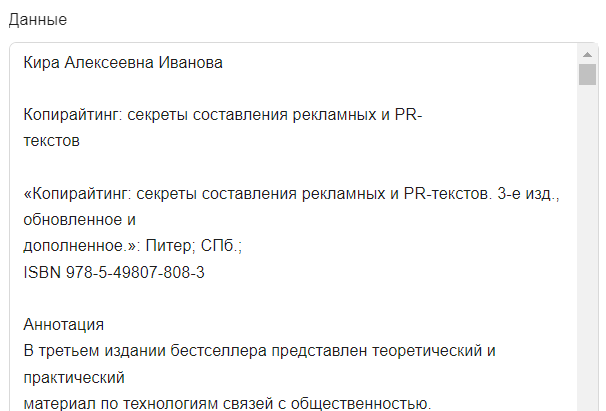Place cursor at обновленное и line

click(x=80, y=220)
